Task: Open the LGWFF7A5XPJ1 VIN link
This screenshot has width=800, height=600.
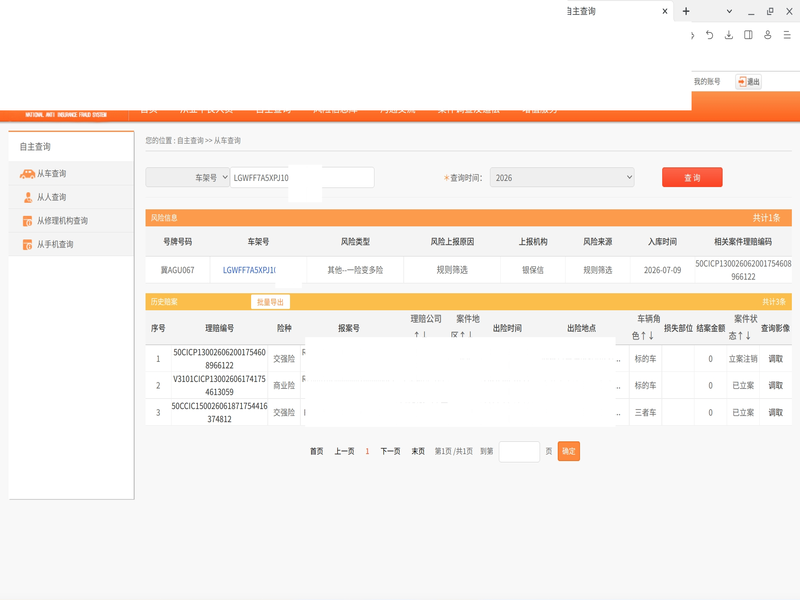Action: tap(249, 270)
